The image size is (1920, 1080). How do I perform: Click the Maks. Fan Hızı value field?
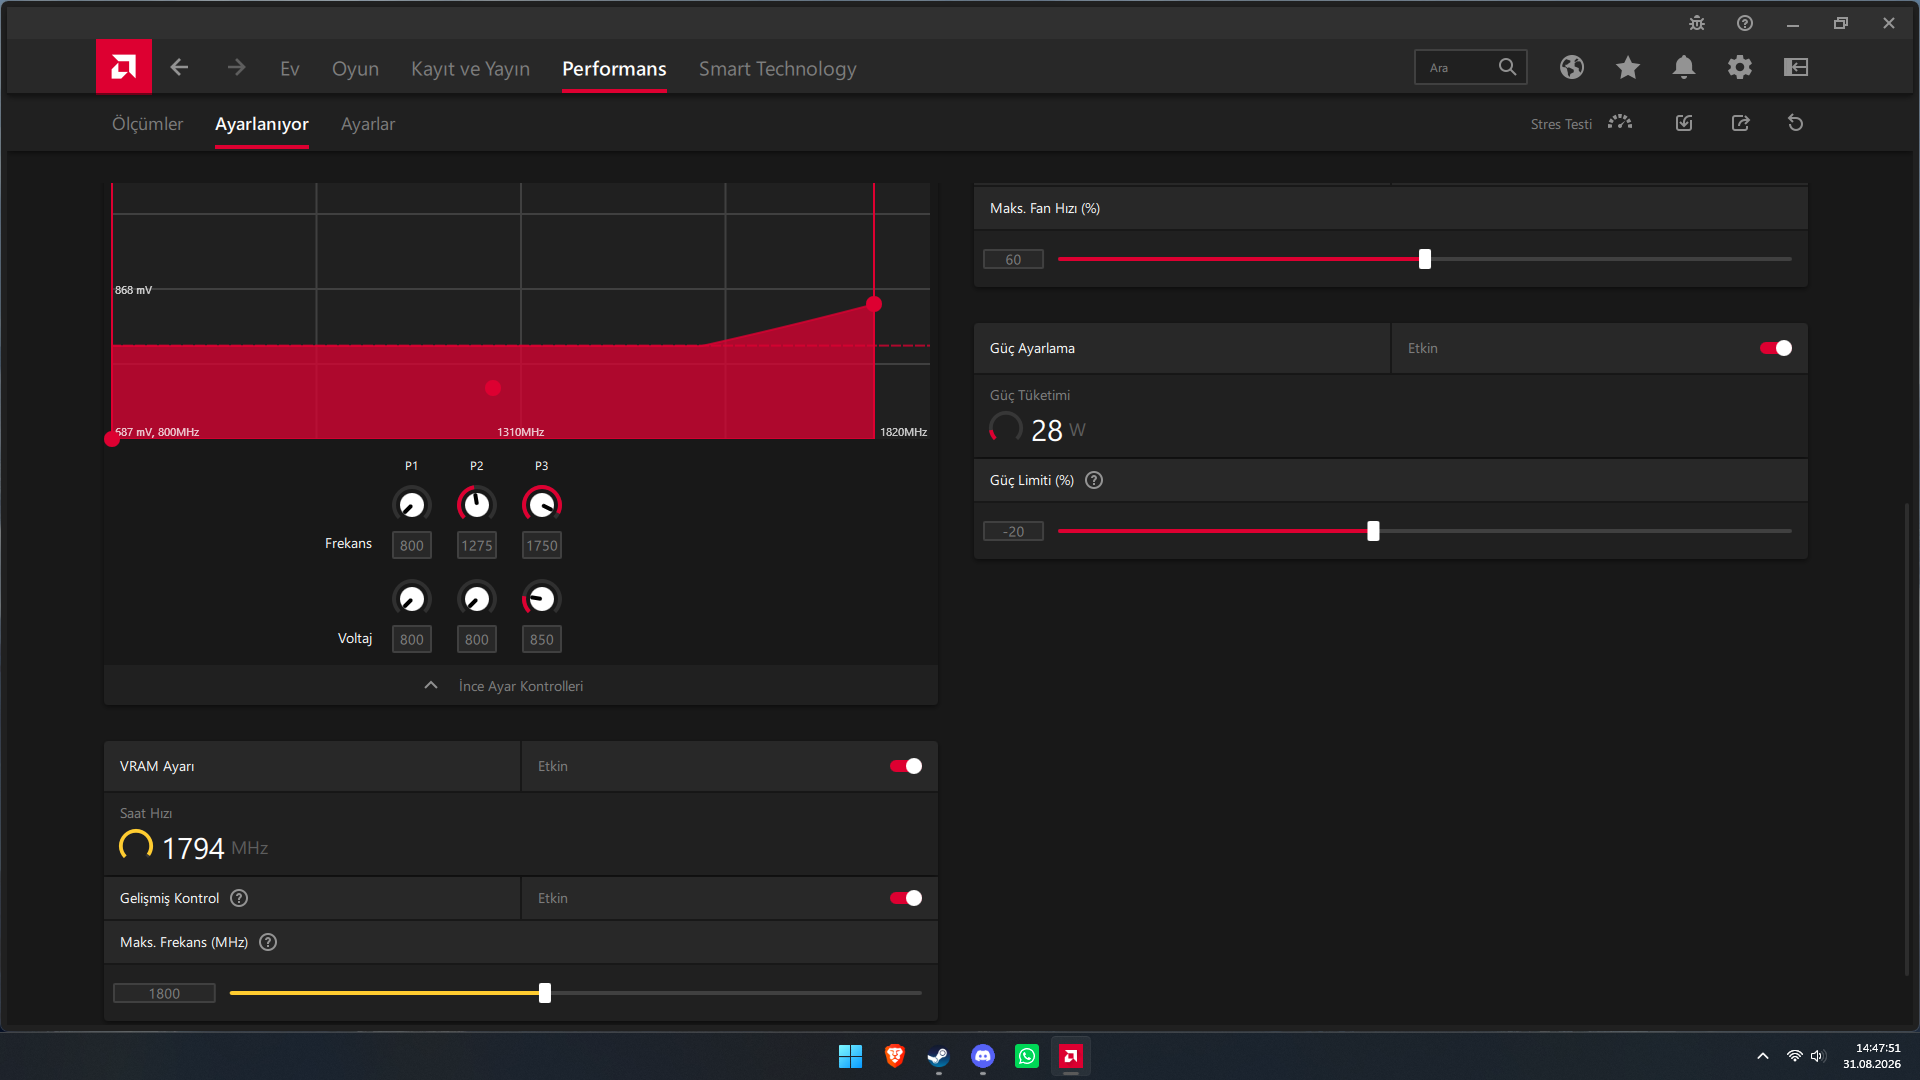click(1013, 259)
